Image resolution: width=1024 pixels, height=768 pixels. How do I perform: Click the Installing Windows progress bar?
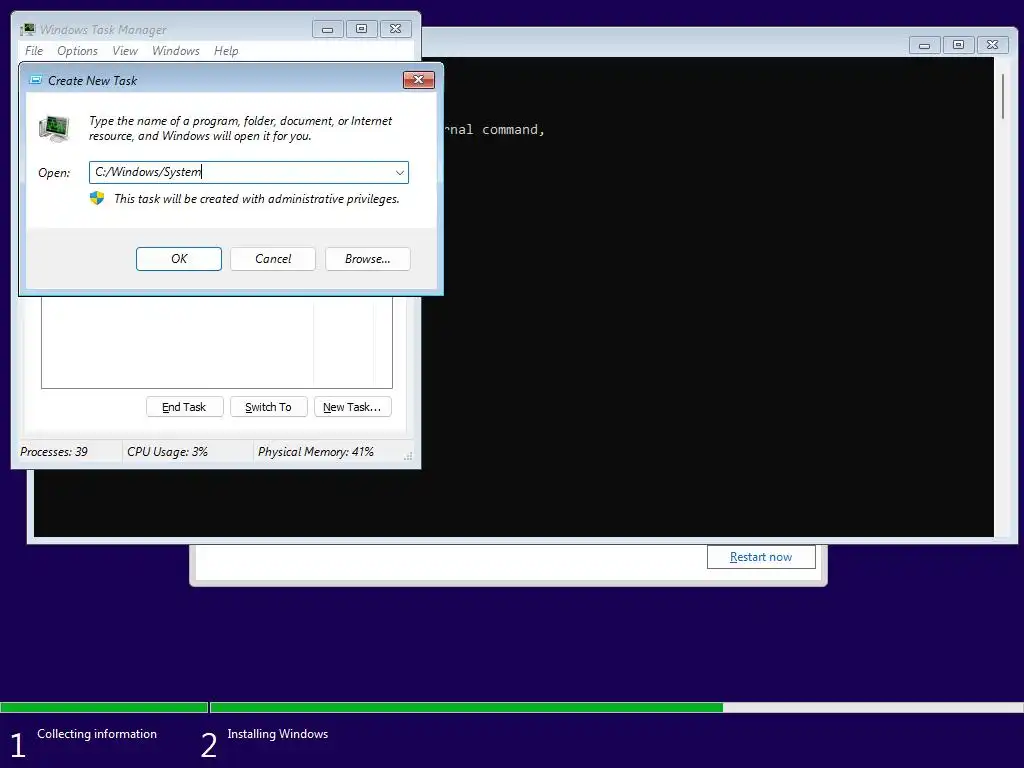pos(616,707)
